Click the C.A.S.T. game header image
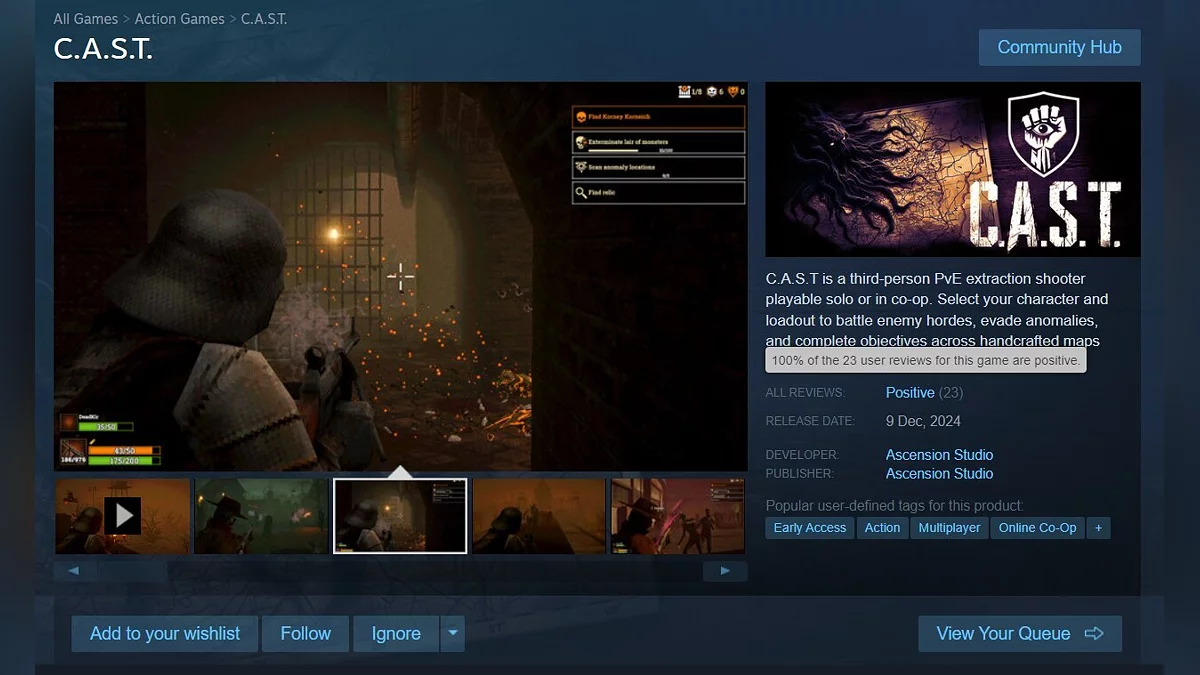The height and width of the screenshot is (675, 1200). [952, 169]
